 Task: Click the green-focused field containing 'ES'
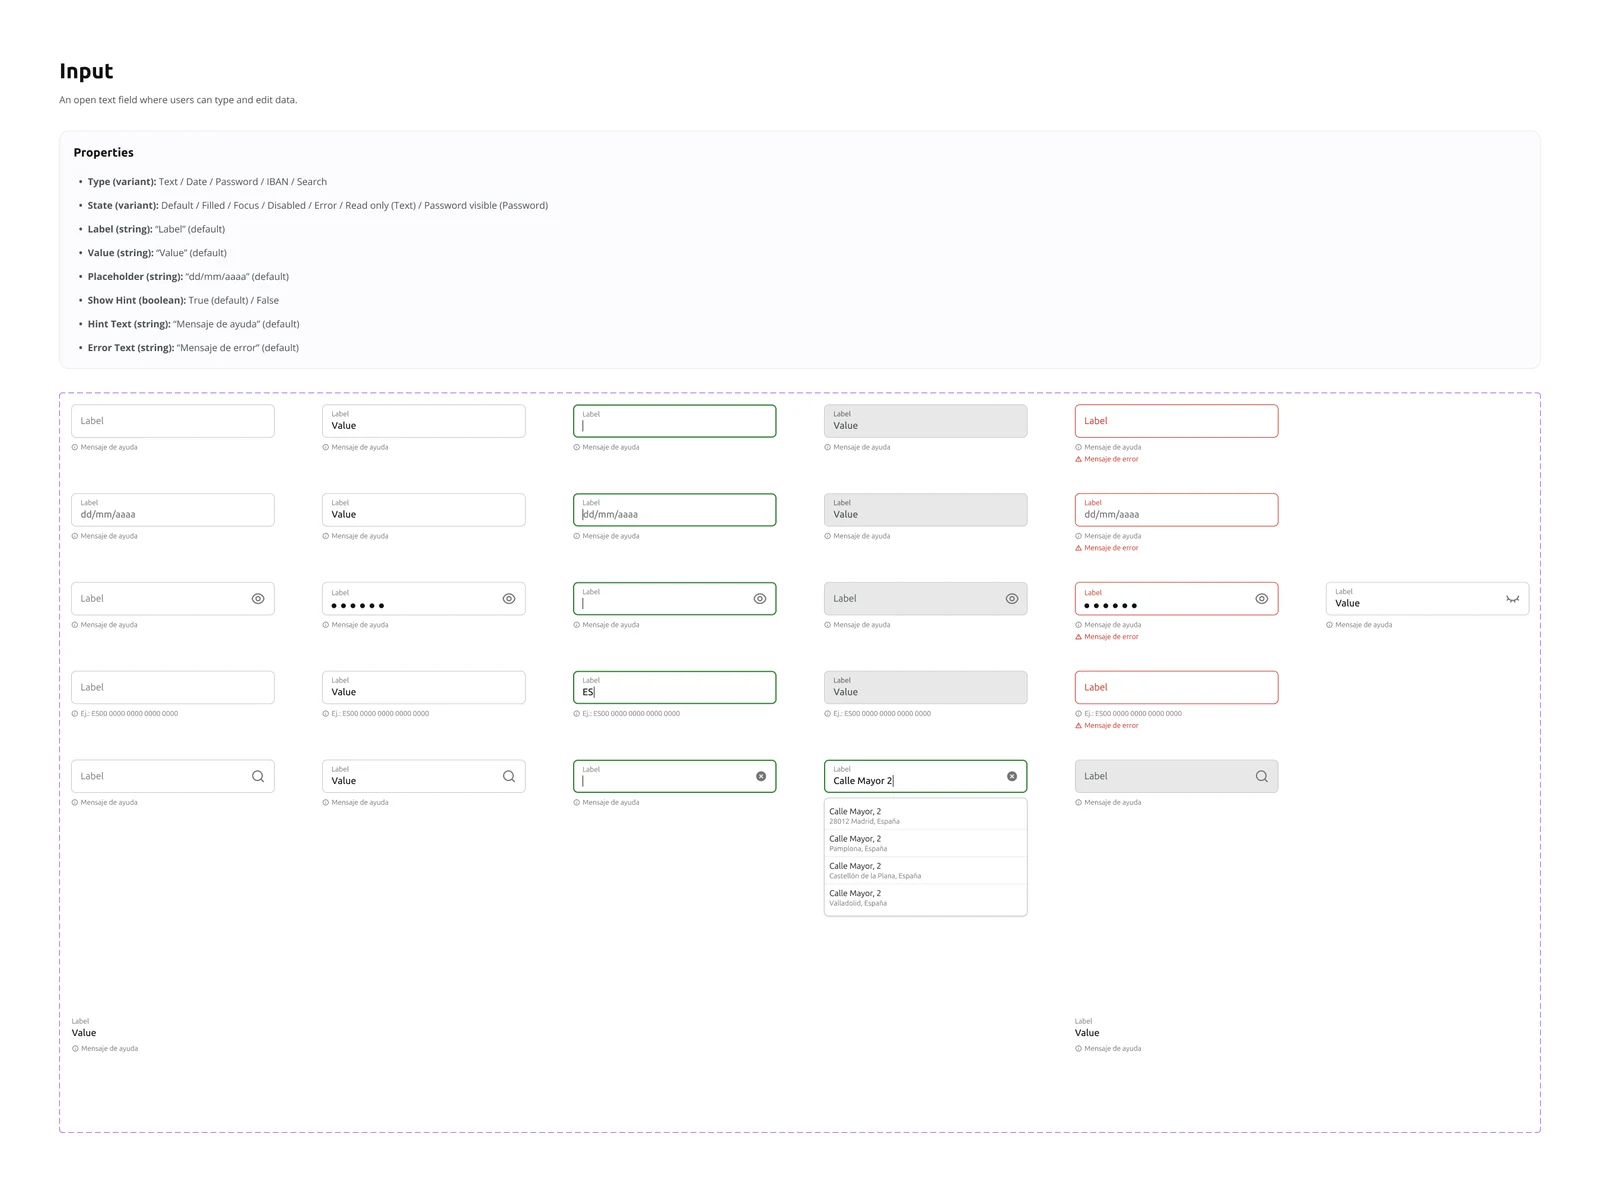pyautogui.click(x=674, y=688)
